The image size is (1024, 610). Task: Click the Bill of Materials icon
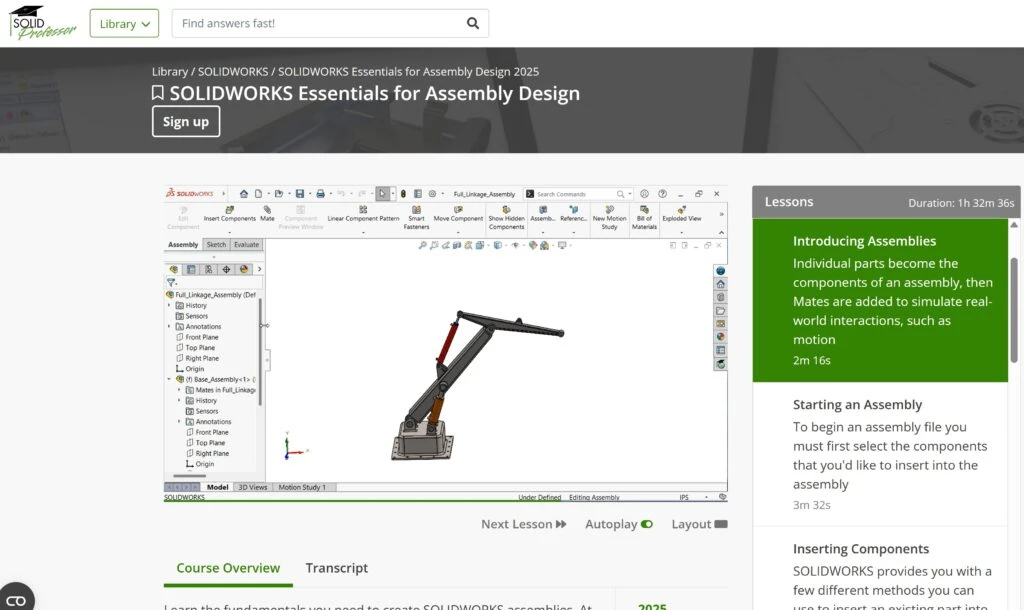coord(644,210)
